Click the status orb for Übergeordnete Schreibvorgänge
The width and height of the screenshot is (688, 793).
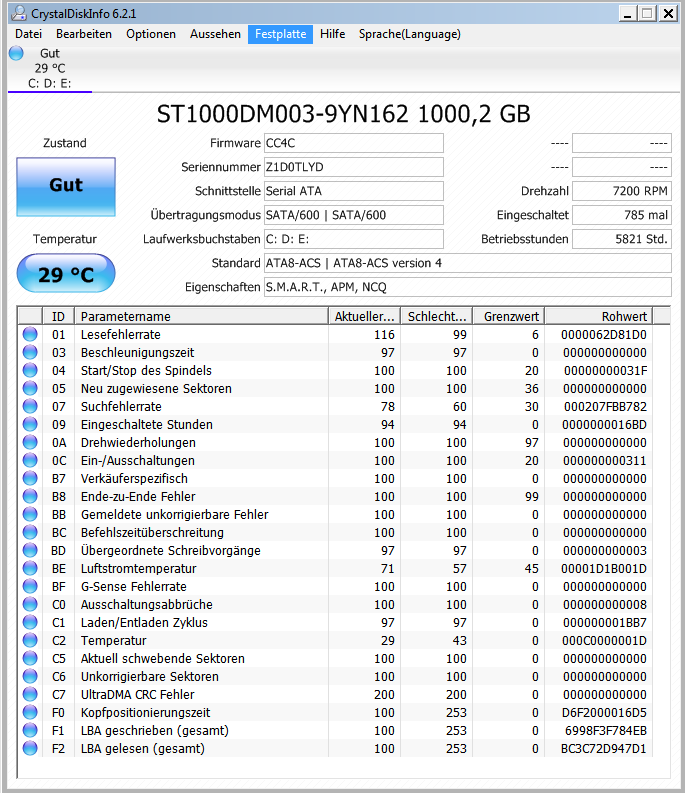click(30, 550)
